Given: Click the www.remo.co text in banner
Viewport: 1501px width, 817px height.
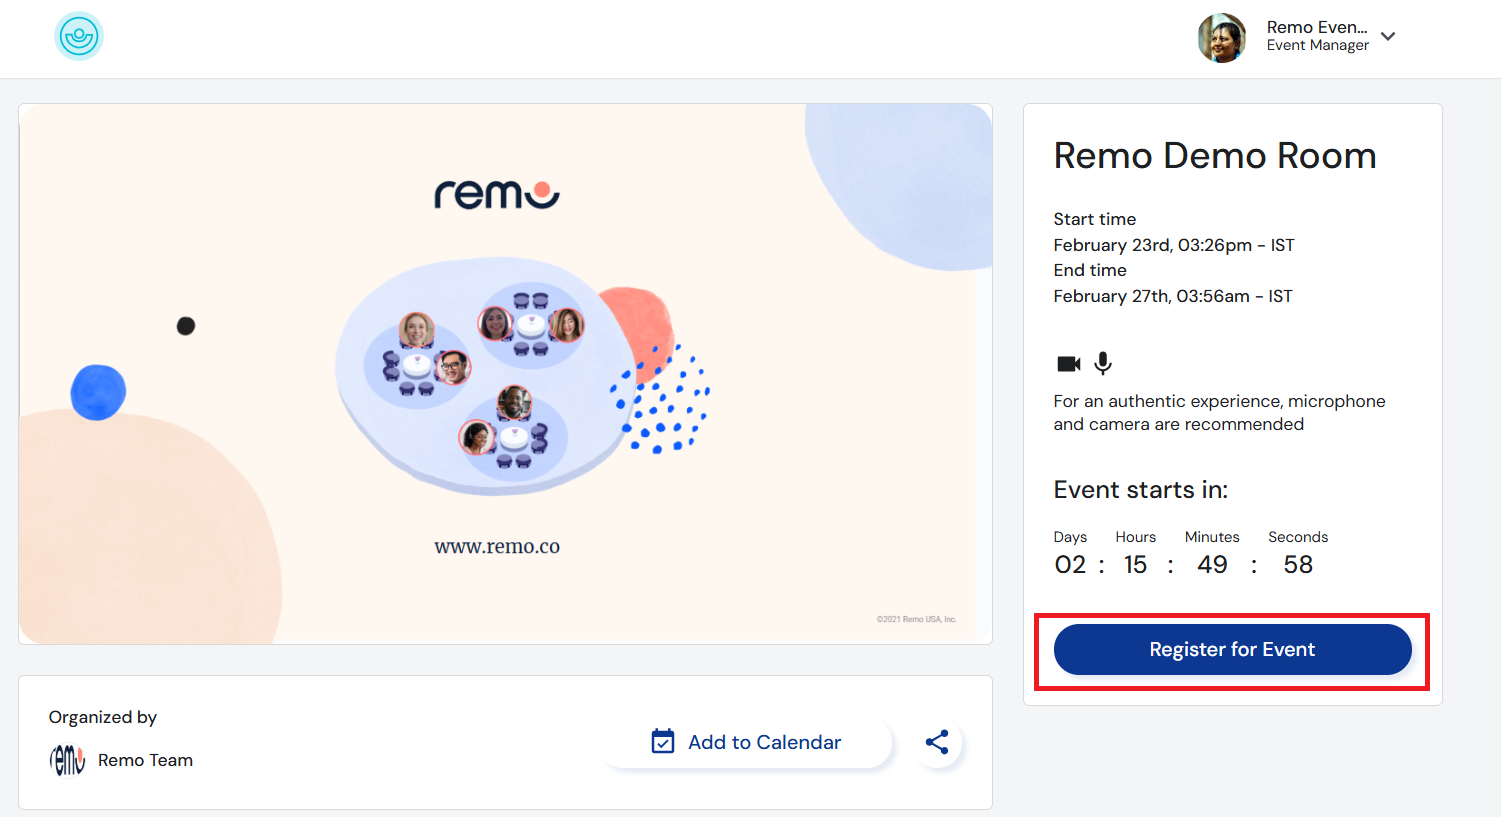Looking at the screenshot, I should [x=497, y=547].
